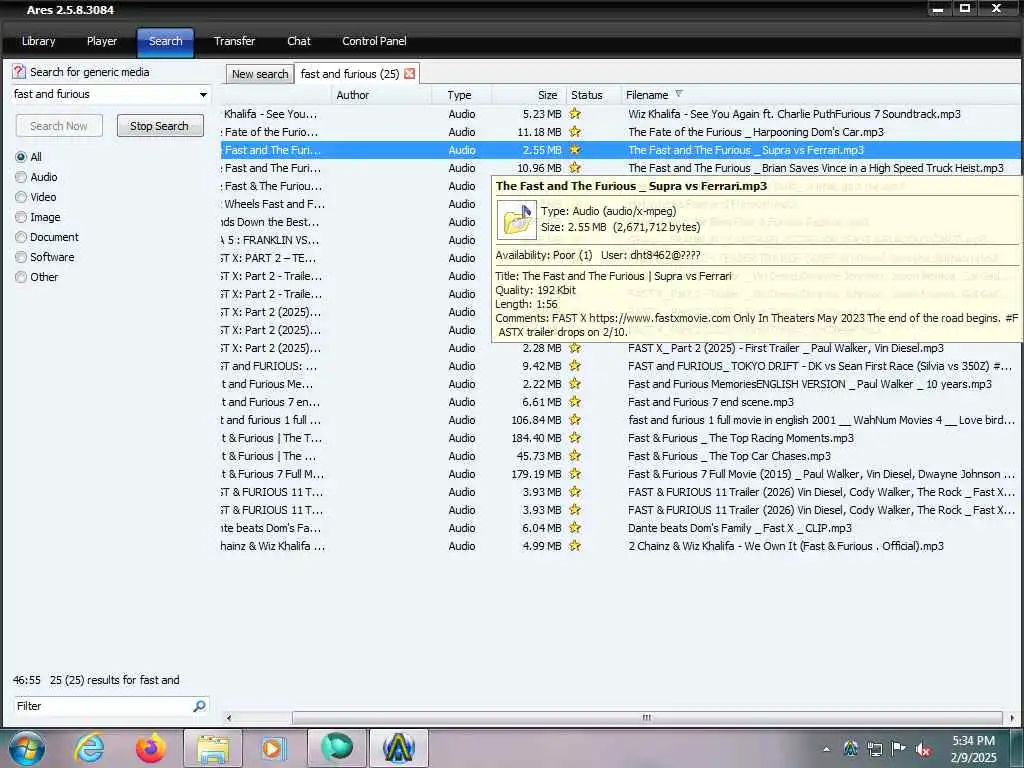Click the star icon for 2 Chainz We Own It row
Screen dimensions: 1024x768
575,546
